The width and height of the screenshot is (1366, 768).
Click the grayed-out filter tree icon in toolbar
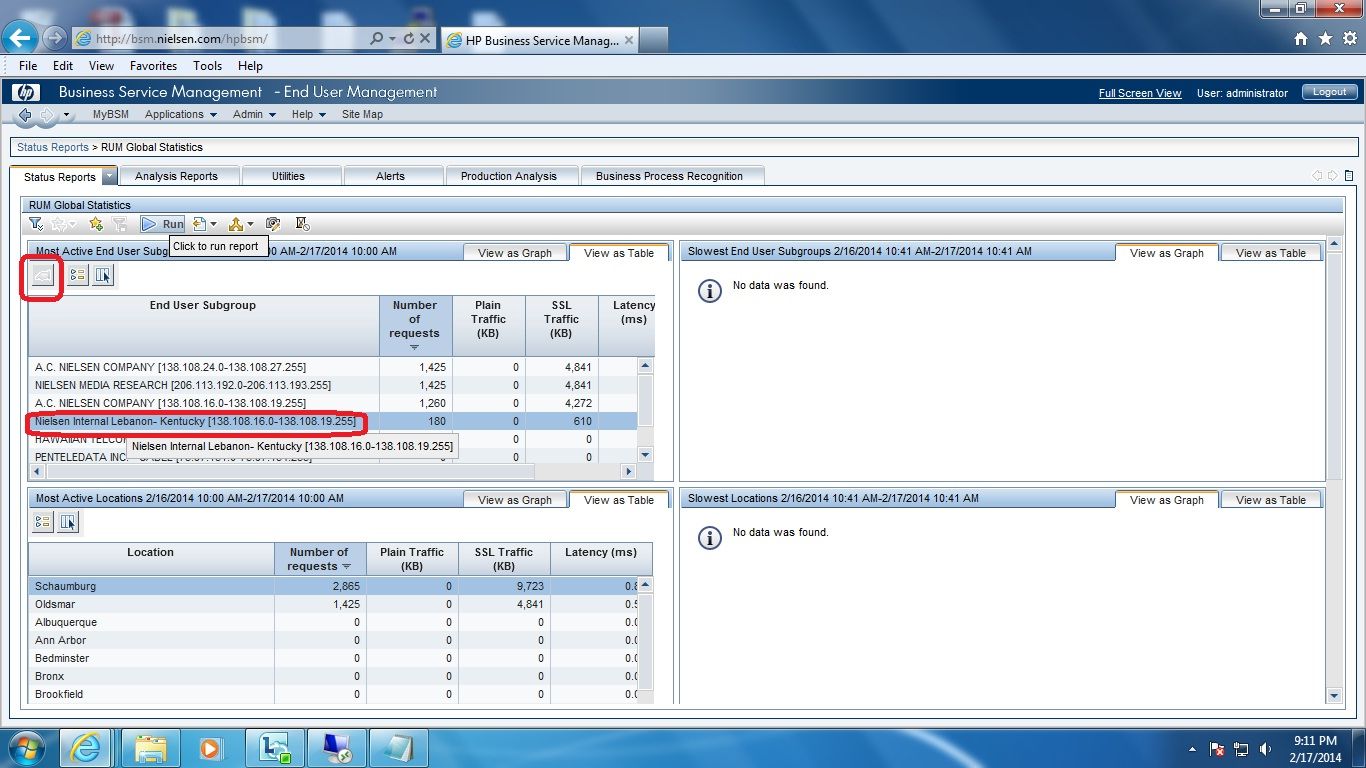tap(119, 224)
